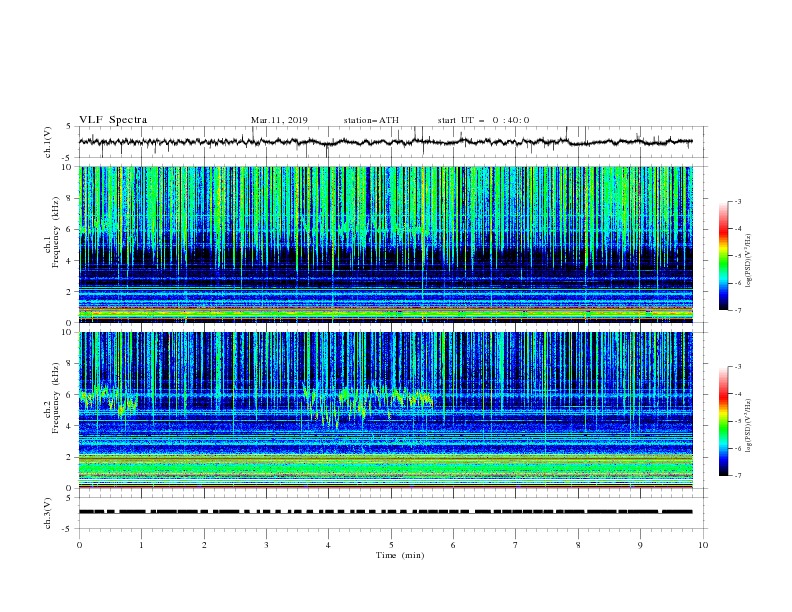Click the 'Time (min)' axis title
The height and width of the screenshot is (612, 792).
[x=400, y=555]
